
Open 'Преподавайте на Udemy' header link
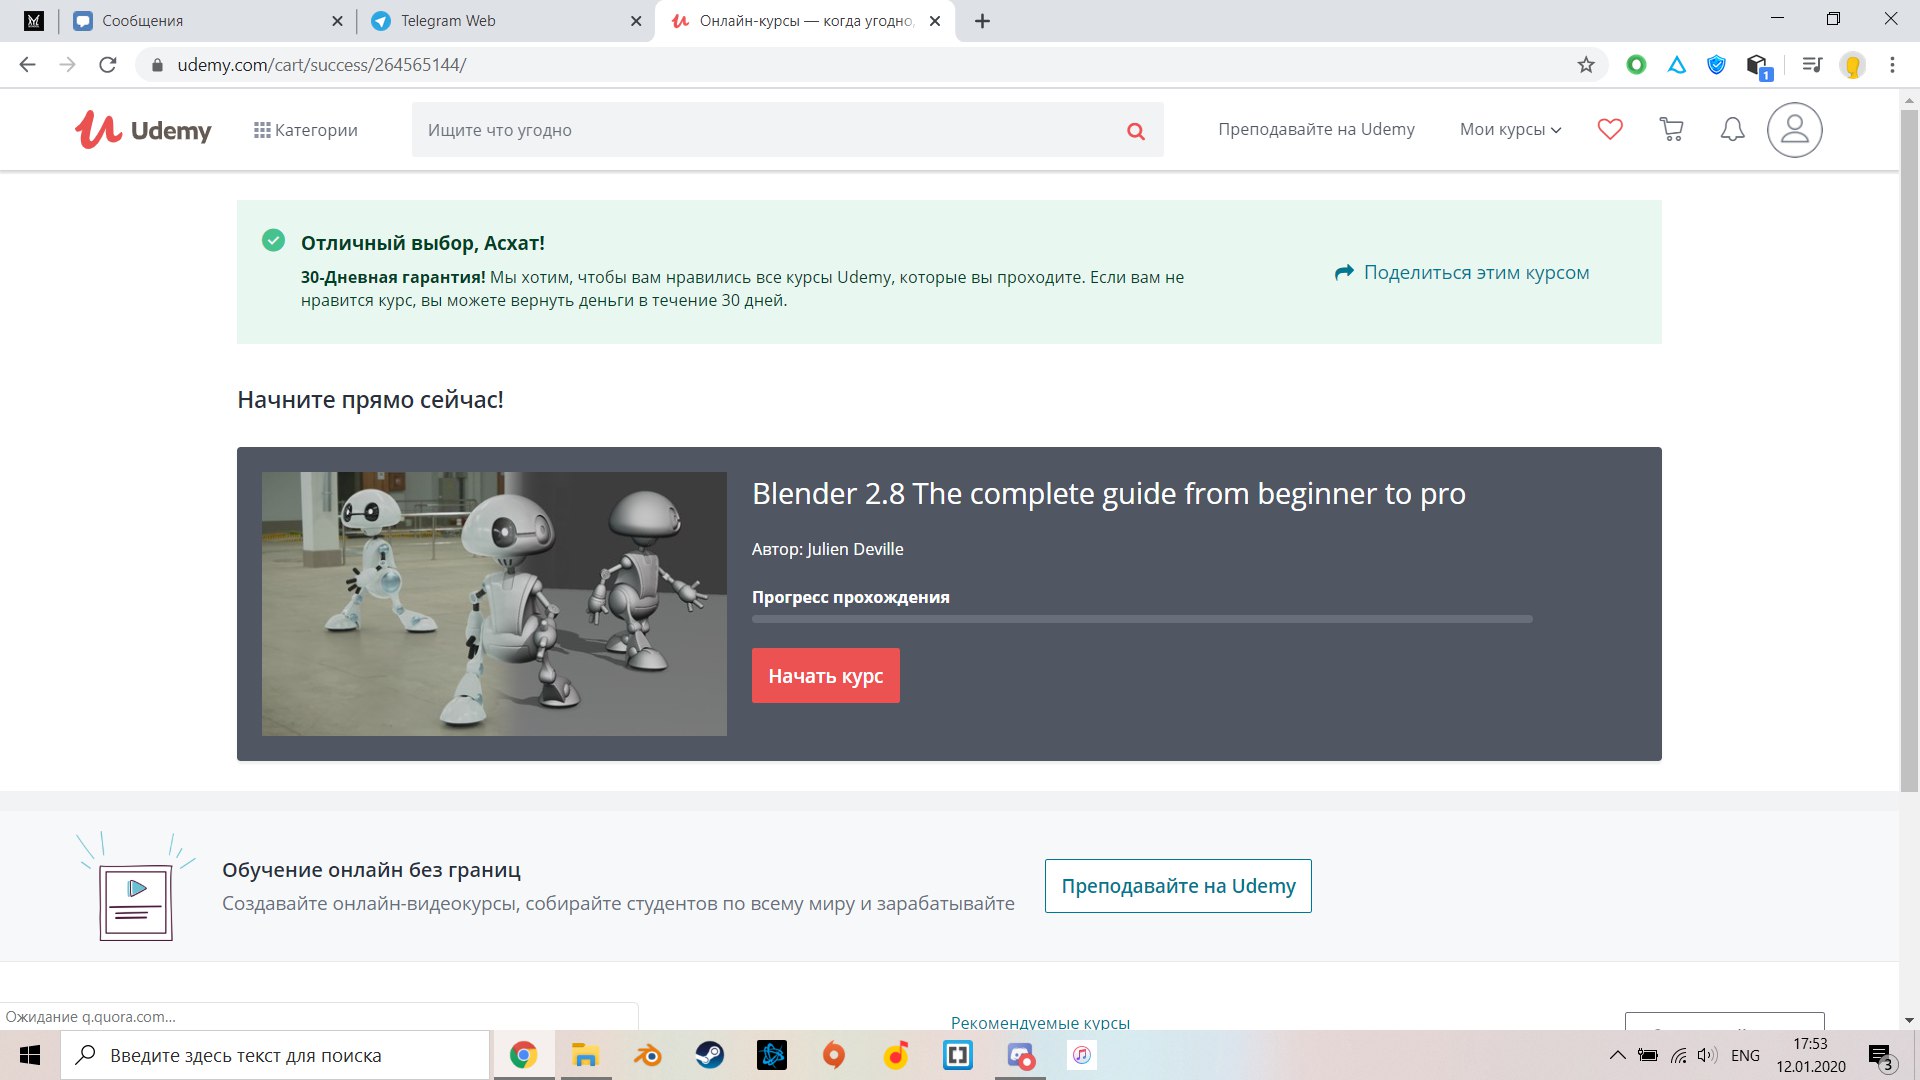(x=1316, y=129)
